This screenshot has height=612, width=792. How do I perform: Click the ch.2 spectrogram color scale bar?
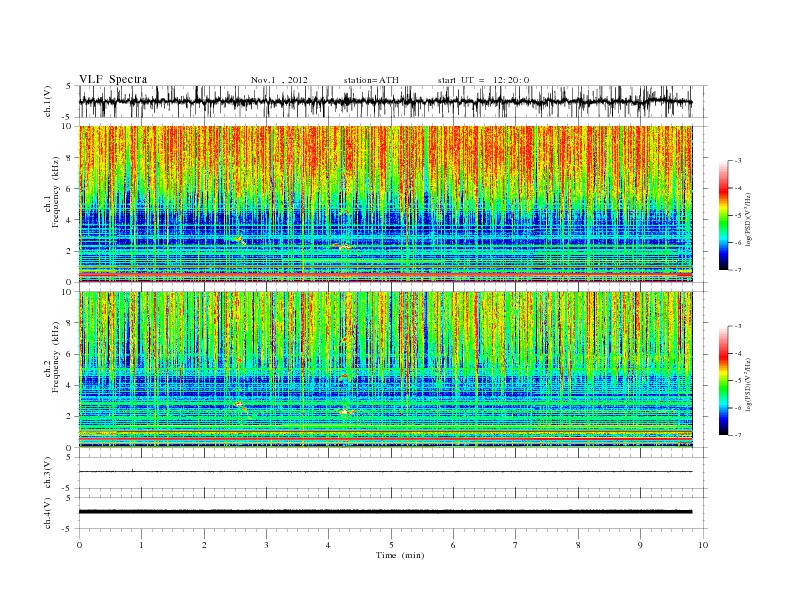pyautogui.click(x=724, y=380)
